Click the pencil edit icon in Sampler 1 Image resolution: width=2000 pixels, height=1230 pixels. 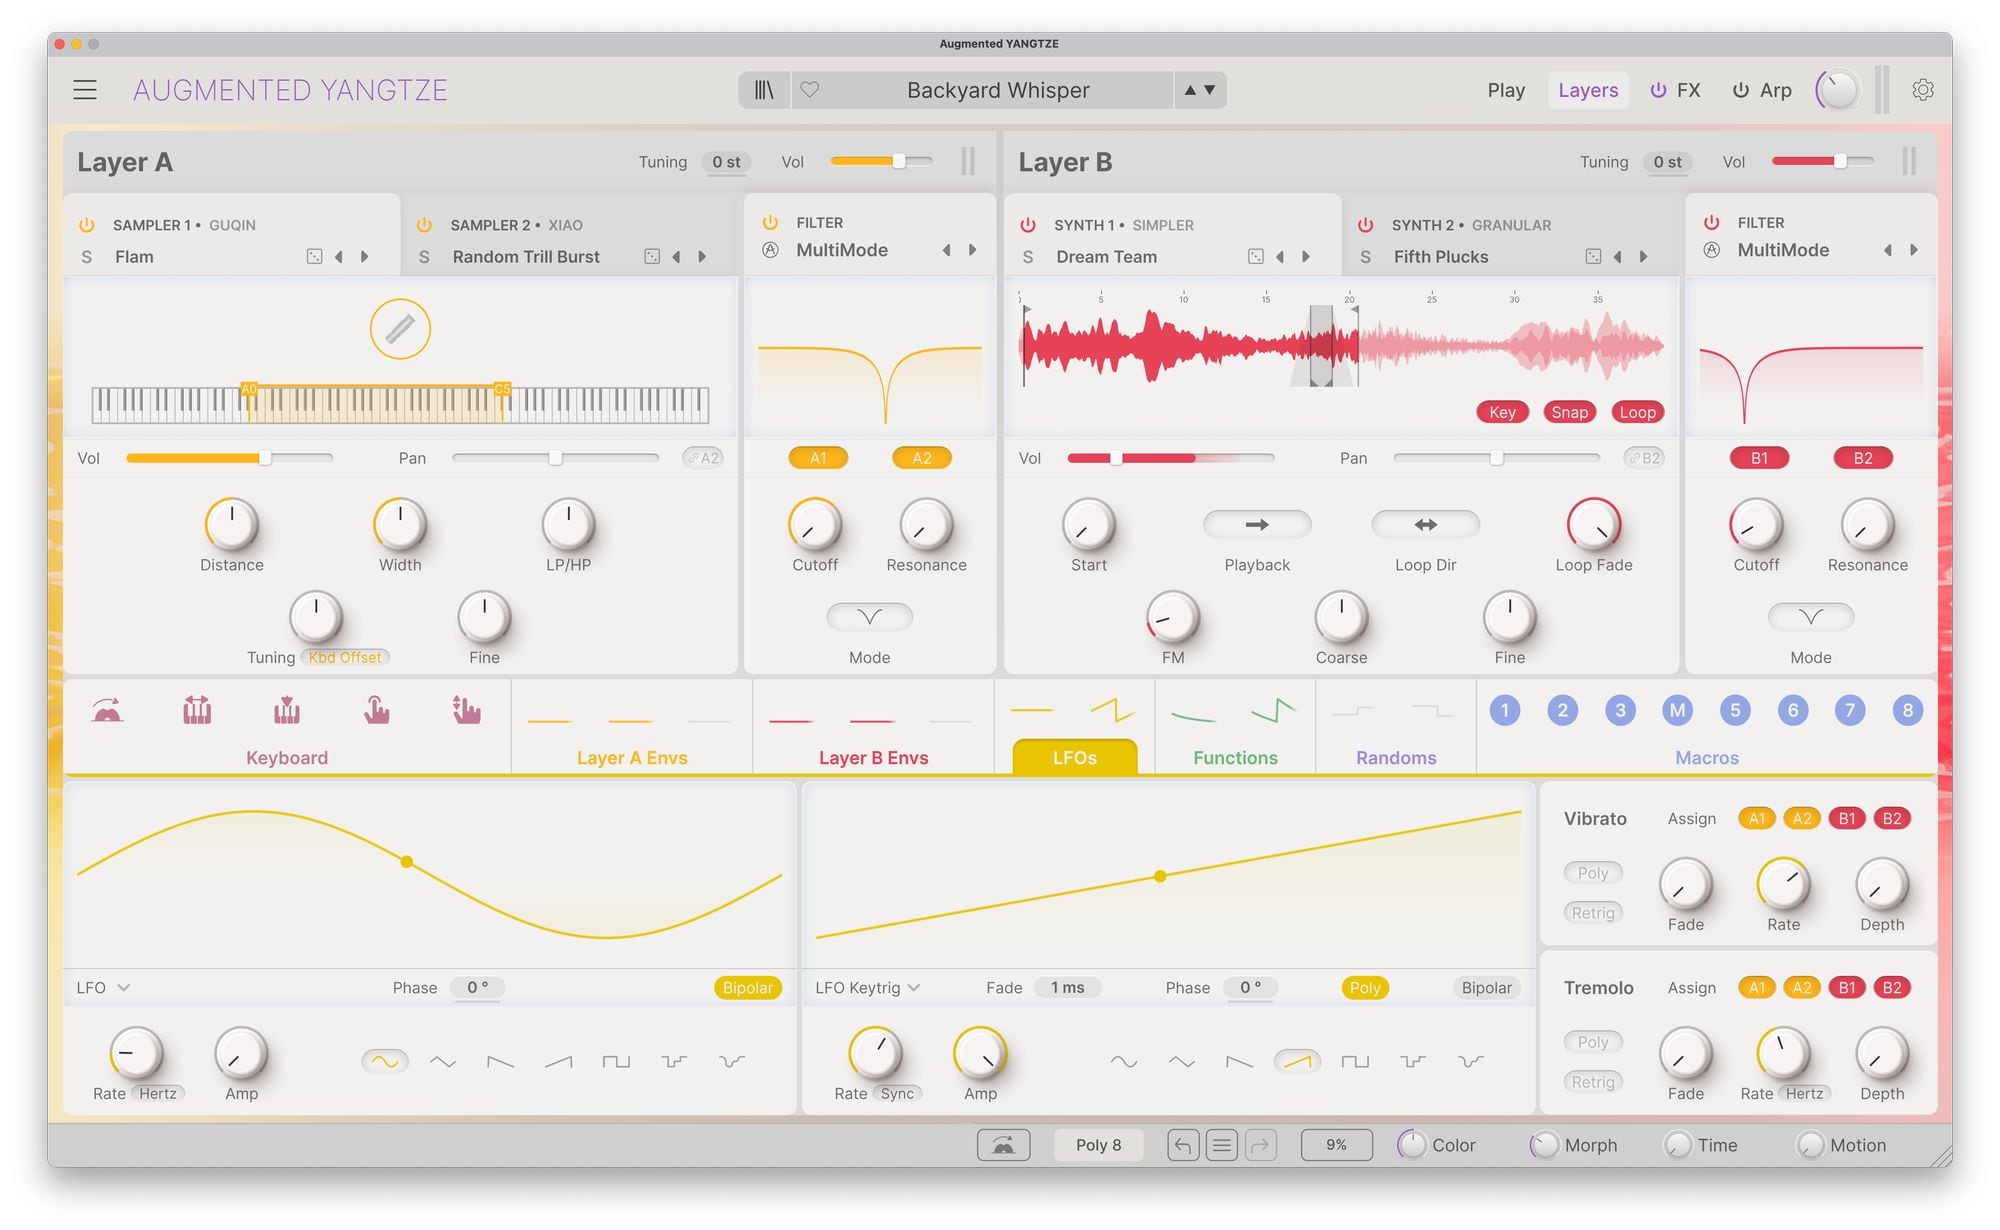pos(400,329)
